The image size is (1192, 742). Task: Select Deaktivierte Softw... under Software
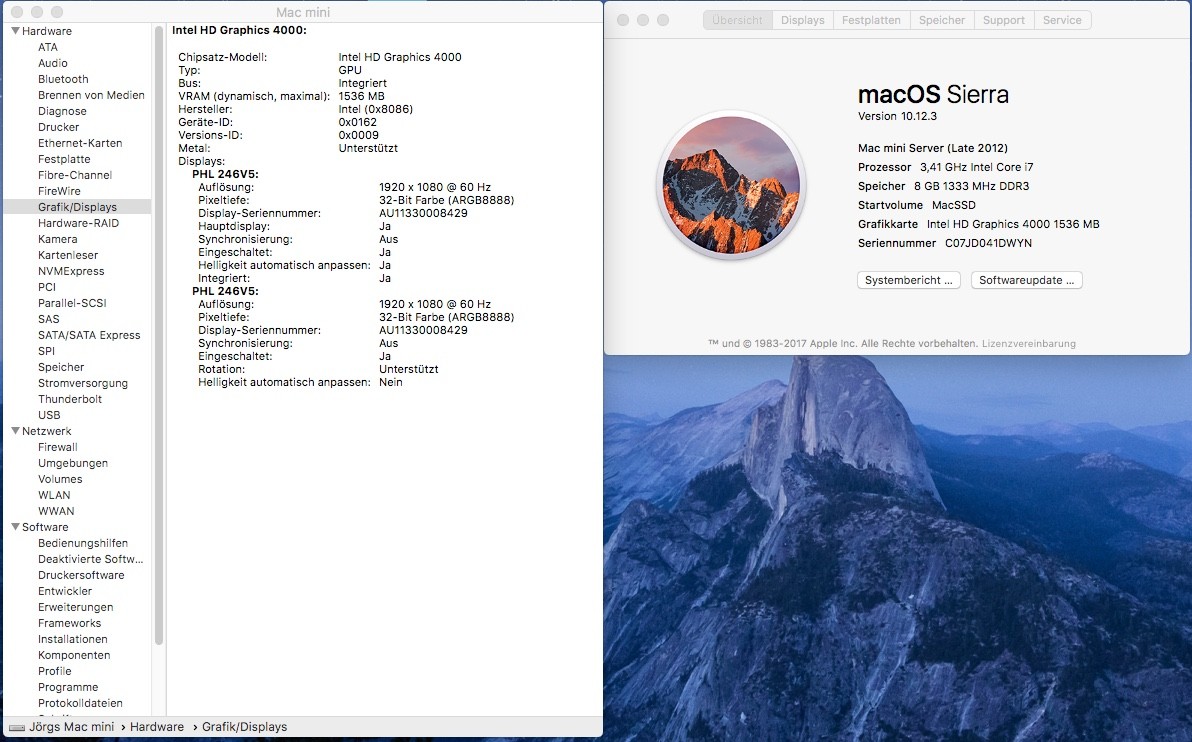90,559
